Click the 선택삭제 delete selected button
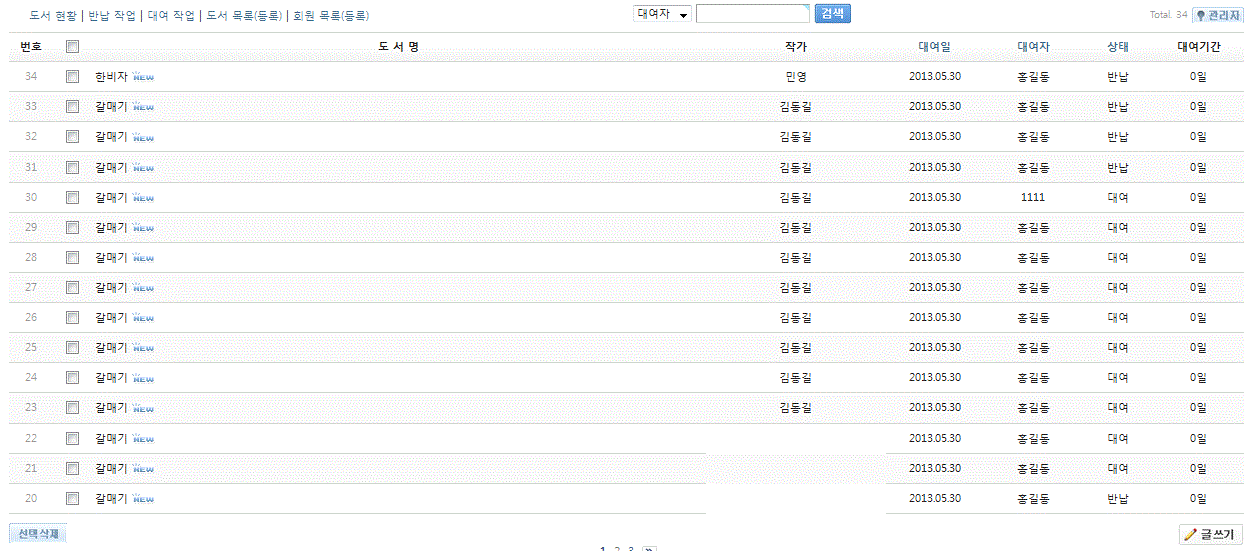 pos(38,533)
